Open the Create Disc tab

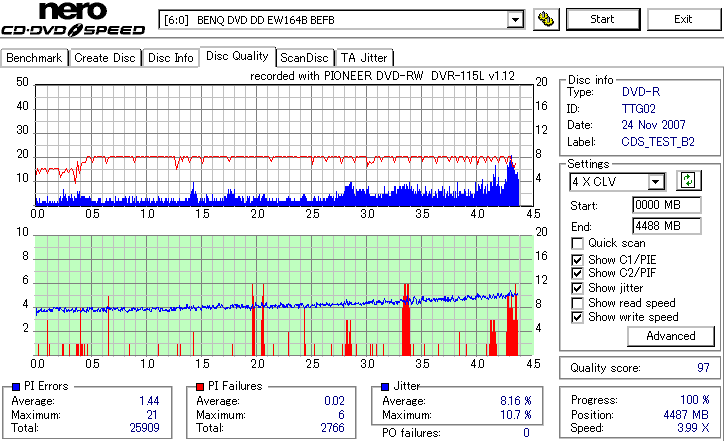click(x=105, y=58)
